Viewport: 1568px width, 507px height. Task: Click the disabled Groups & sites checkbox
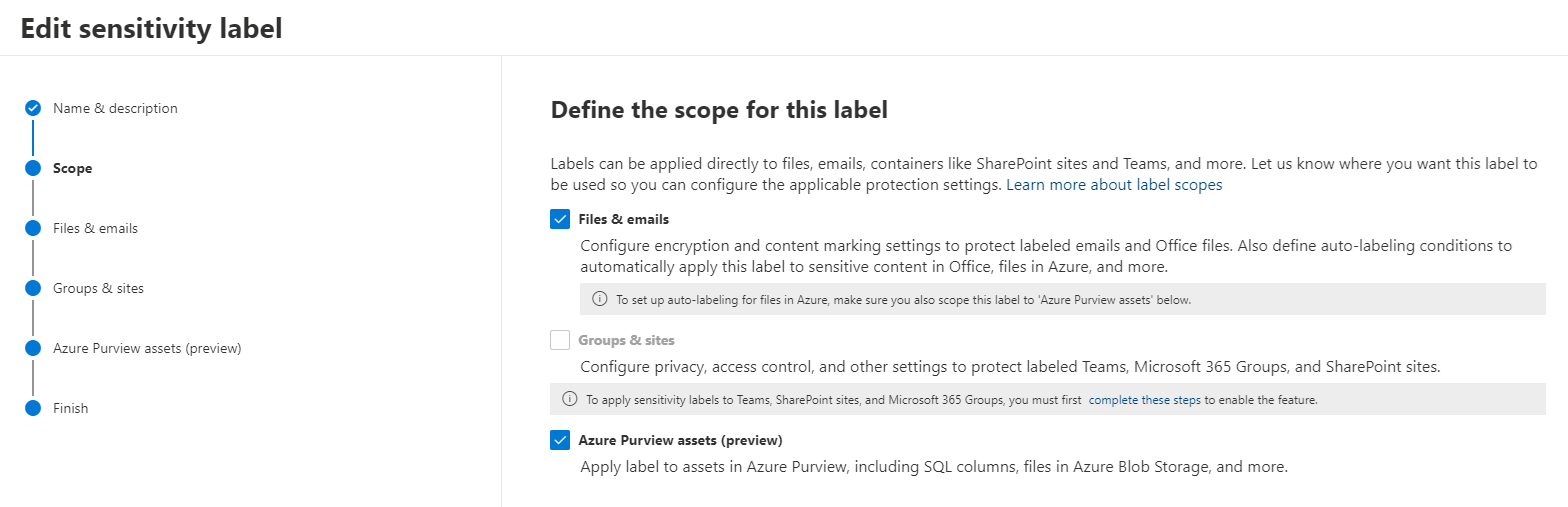pos(560,340)
